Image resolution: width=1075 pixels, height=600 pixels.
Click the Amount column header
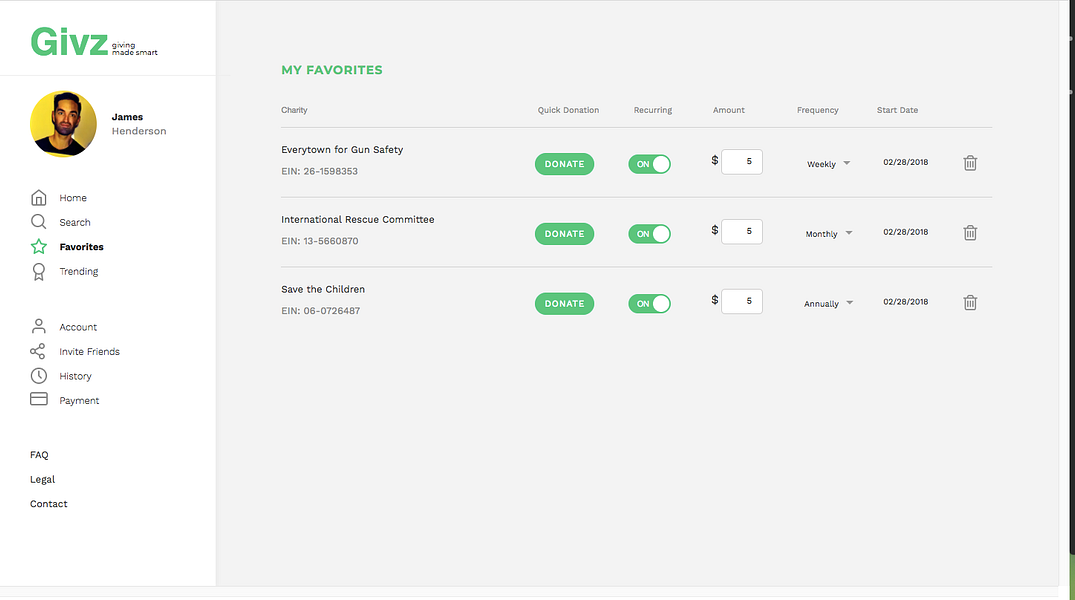tap(729, 110)
